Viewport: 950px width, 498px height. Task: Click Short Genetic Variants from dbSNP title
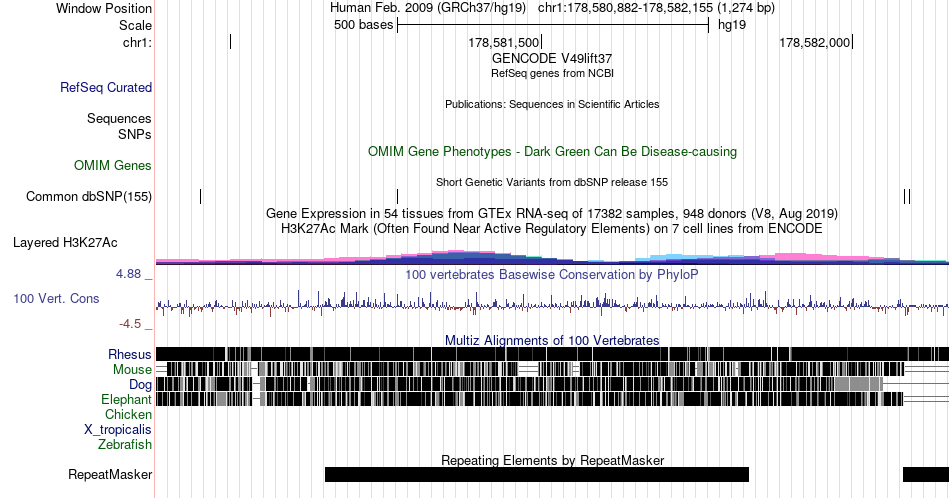pyautogui.click(x=552, y=182)
